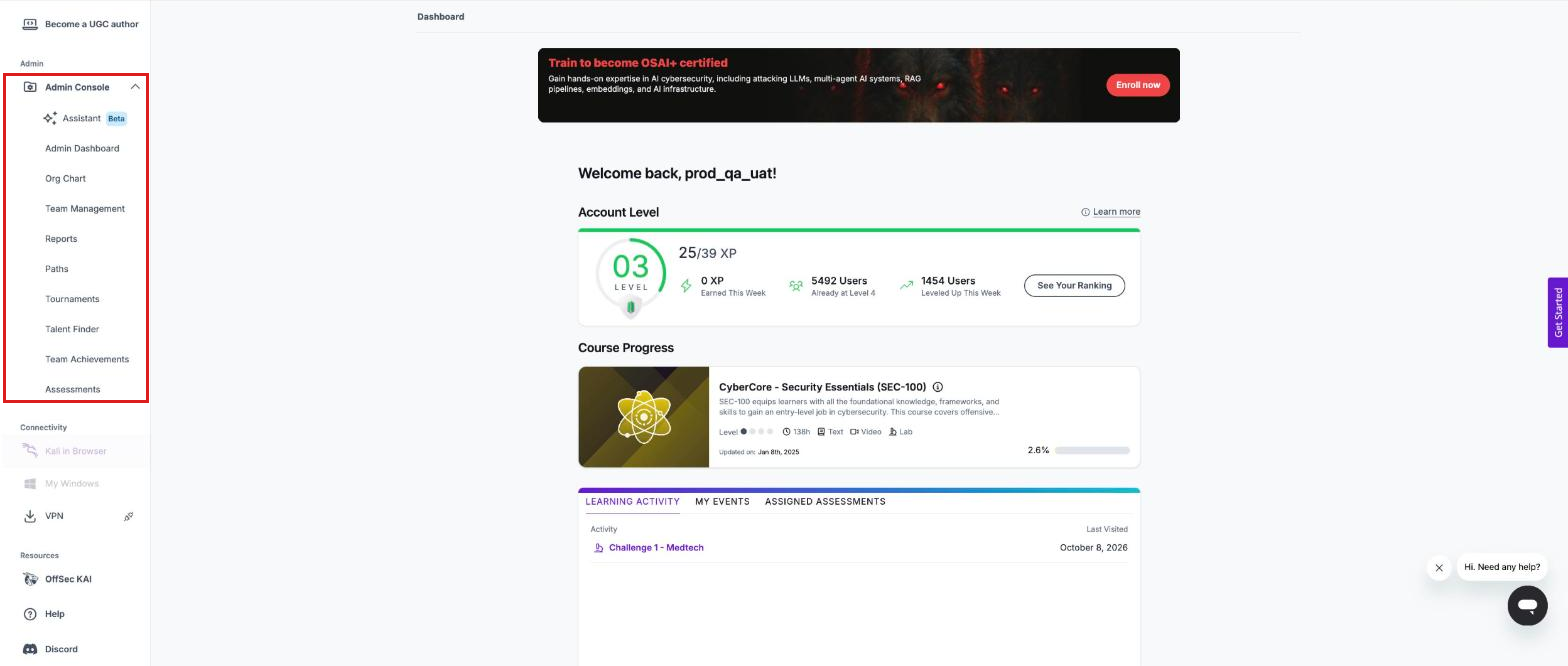The image size is (1568, 666).
Task: Navigate to Tournaments
Action: coord(72,298)
